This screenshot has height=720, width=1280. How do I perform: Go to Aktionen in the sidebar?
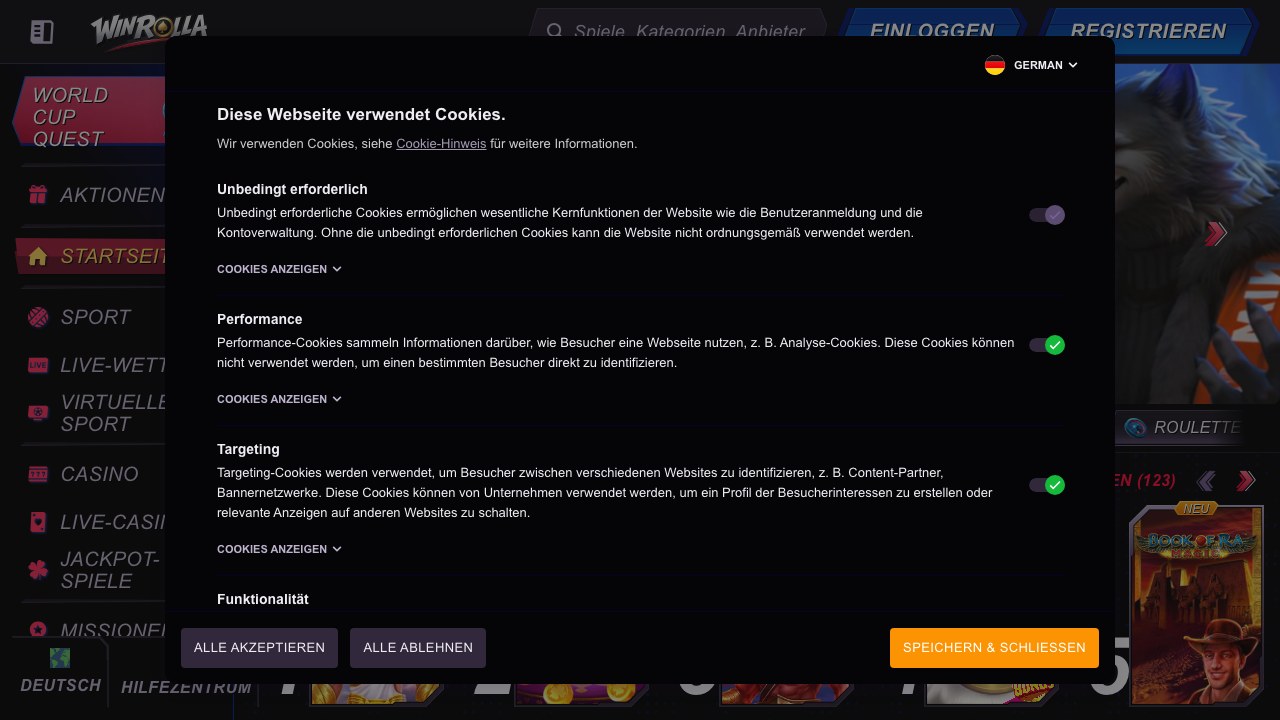coord(112,195)
